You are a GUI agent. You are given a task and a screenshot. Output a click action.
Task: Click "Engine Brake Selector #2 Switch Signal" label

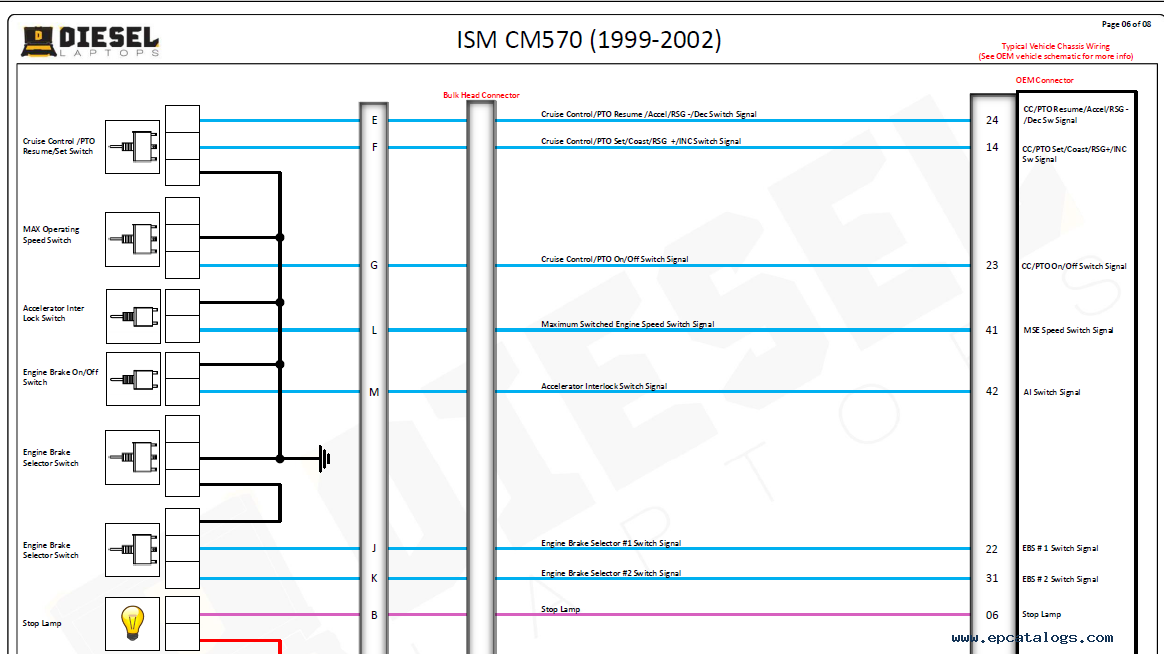611,573
